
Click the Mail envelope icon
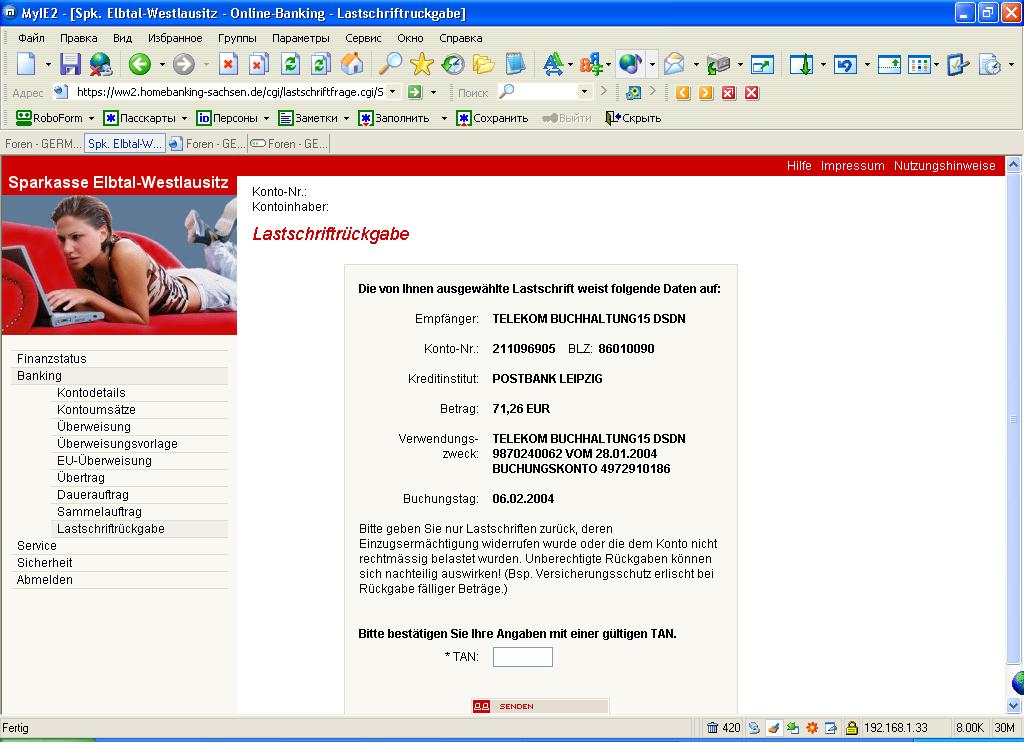[674, 64]
